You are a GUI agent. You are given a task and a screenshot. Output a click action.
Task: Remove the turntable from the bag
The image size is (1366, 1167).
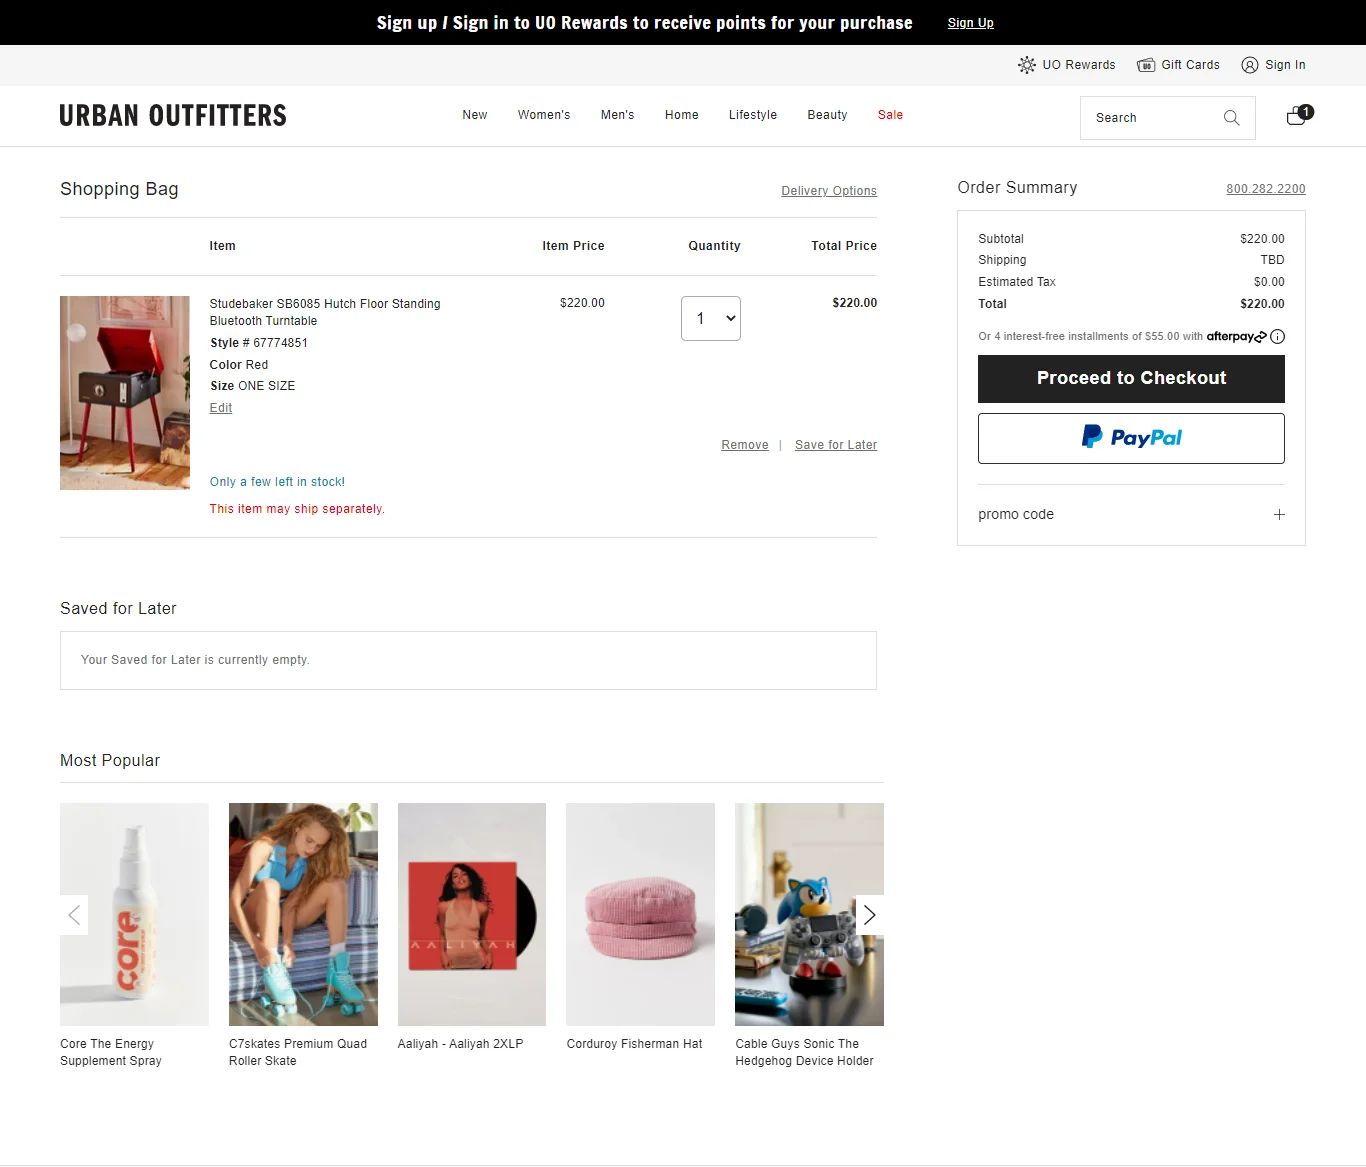click(744, 444)
